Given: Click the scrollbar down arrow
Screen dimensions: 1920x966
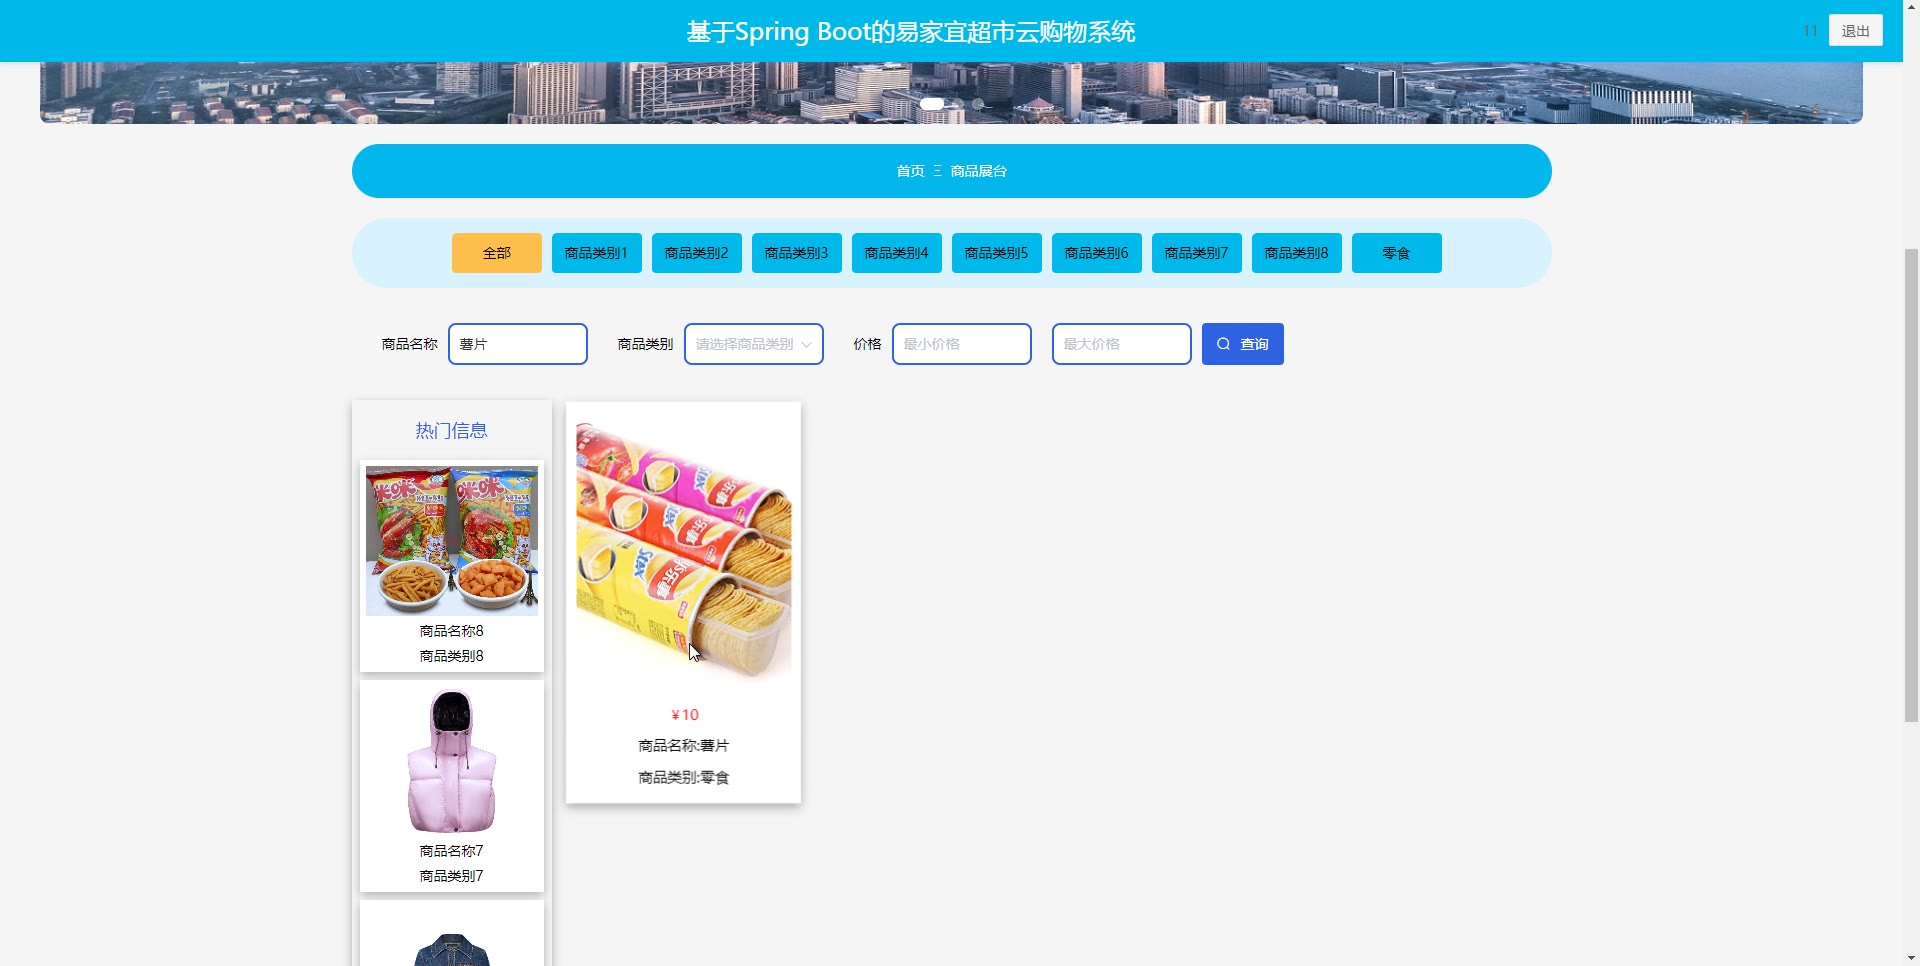Looking at the screenshot, I should [1911, 958].
